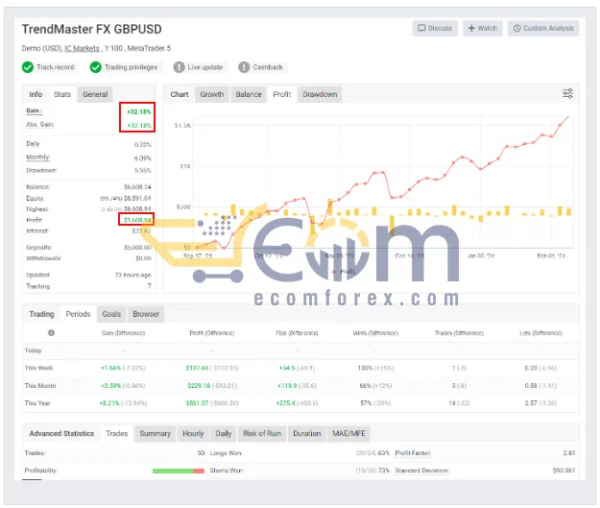Click the Profitability green-red bar
The height and width of the screenshot is (508, 600).
(178, 471)
